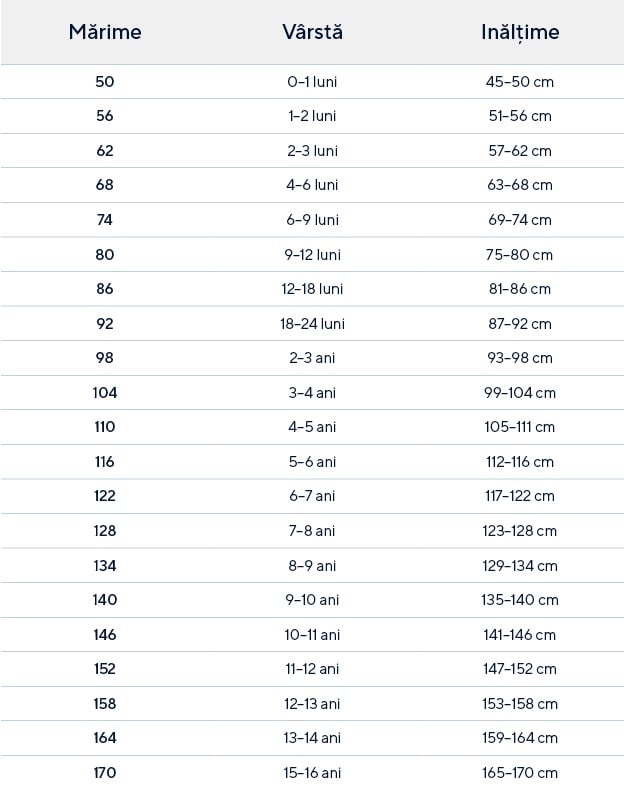The height and width of the screenshot is (790, 624).
Task: Select the size 98 cell
Action: [105, 358]
